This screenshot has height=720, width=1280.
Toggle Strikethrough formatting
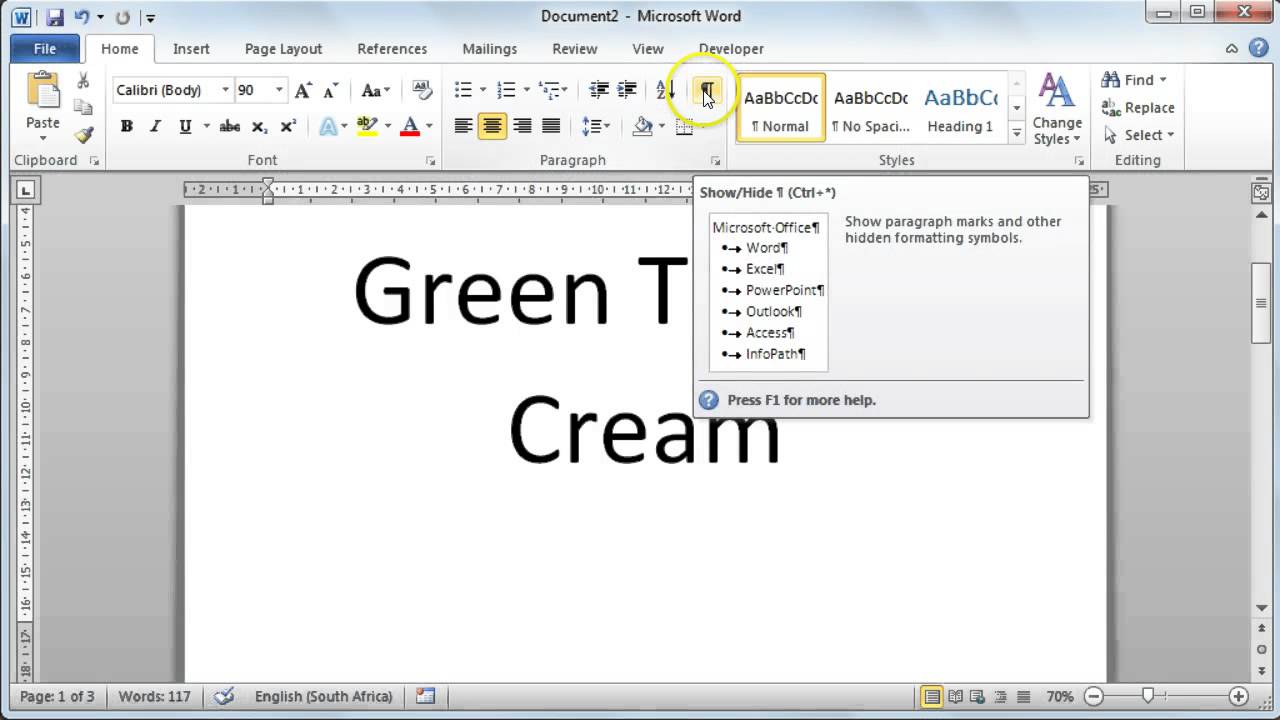229,126
